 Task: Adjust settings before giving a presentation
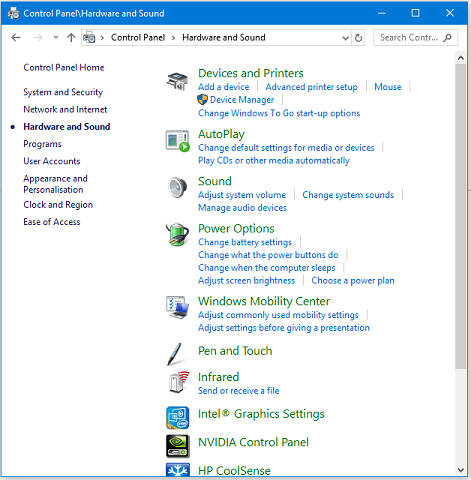284,328
